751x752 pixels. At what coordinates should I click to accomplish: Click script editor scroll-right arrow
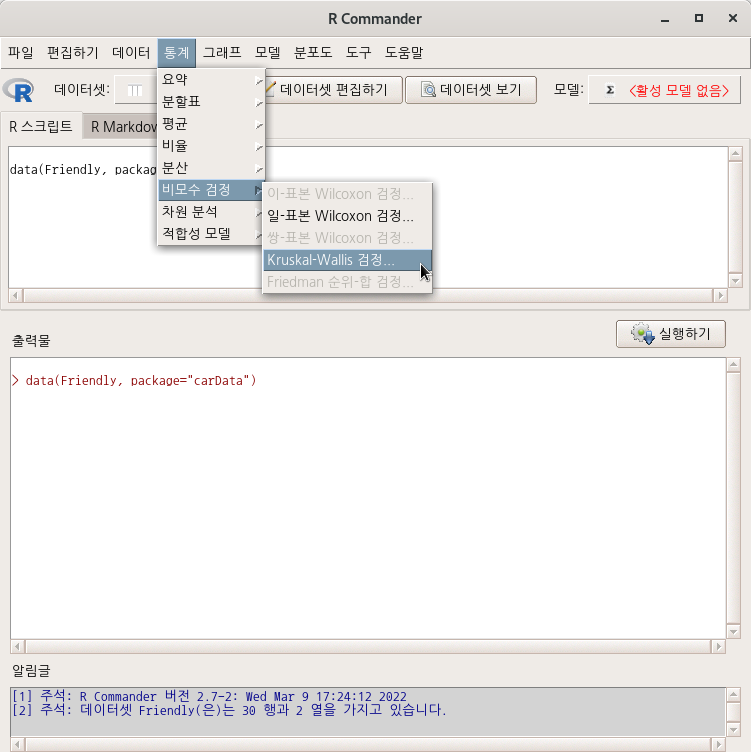click(720, 295)
